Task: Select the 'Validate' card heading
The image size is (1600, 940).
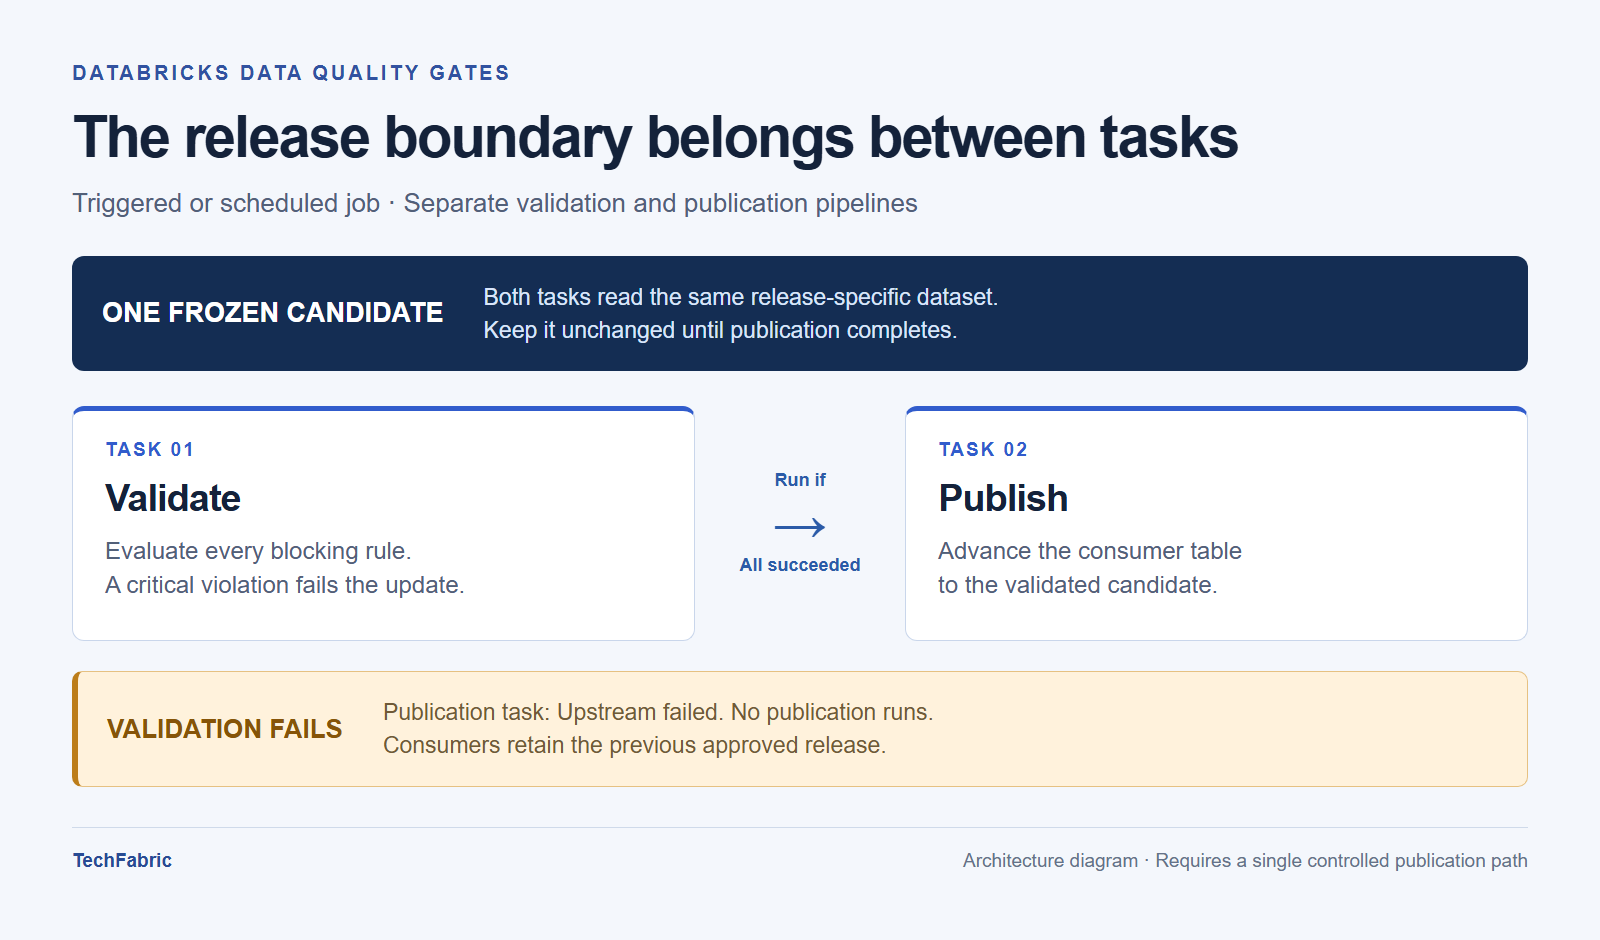Action: (173, 498)
